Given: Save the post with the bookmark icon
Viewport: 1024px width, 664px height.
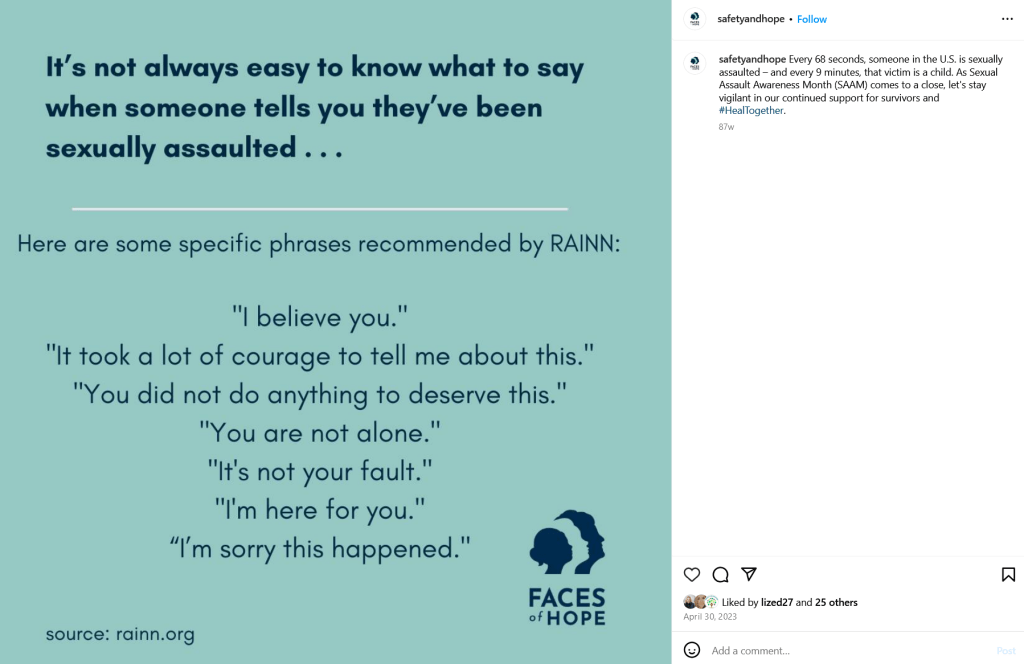Looking at the screenshot, I should point(1008,574).
